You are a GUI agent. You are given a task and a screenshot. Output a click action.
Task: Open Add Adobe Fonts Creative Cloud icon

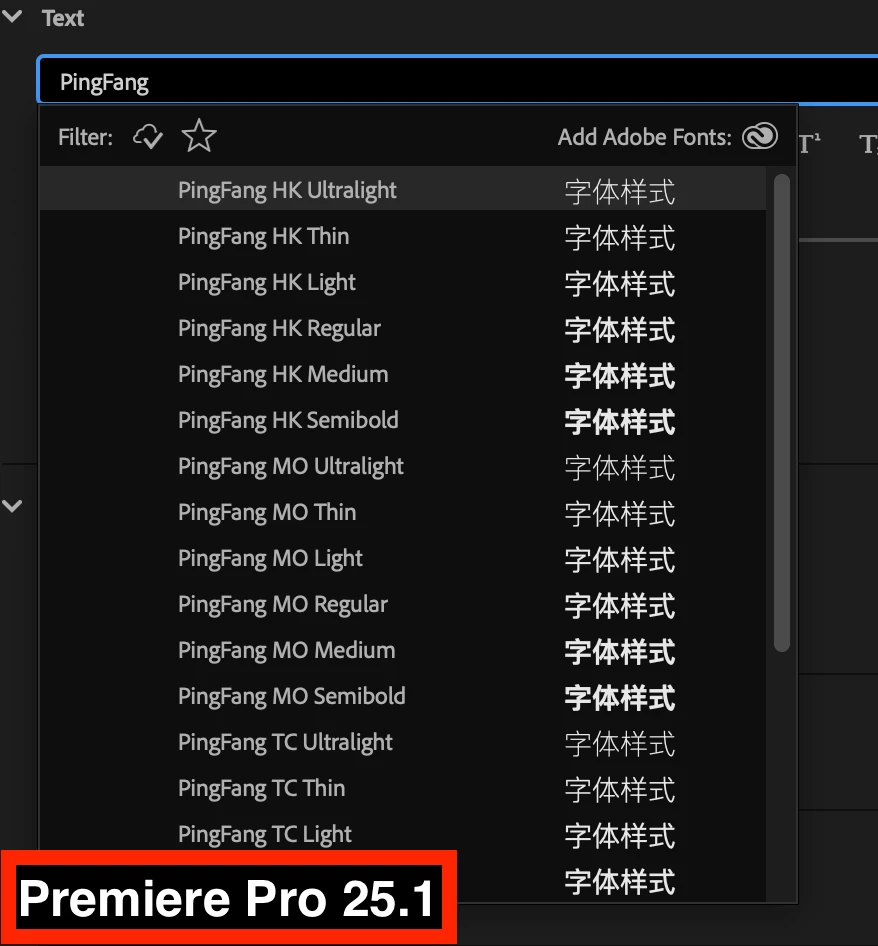coord(760,136)
